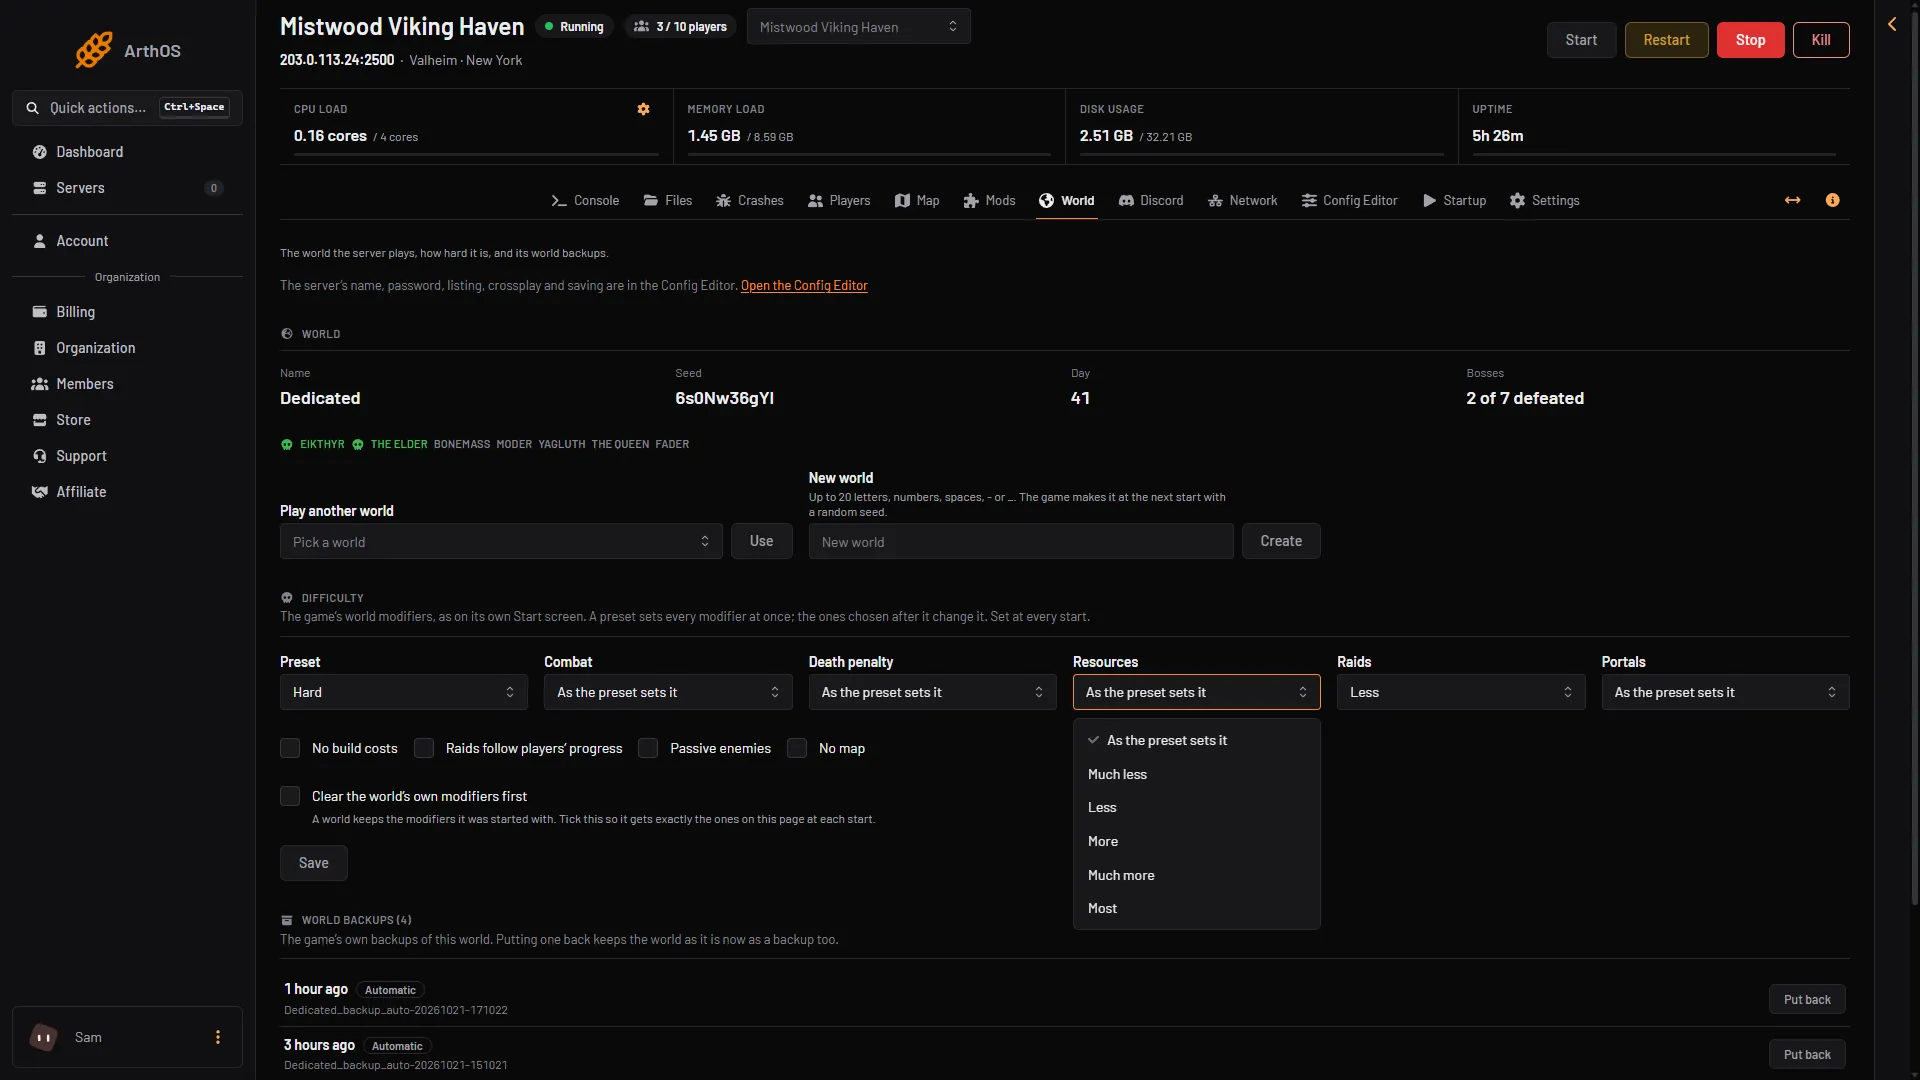
Task: Select Much more in Resources list
Action: (1197, 875)
